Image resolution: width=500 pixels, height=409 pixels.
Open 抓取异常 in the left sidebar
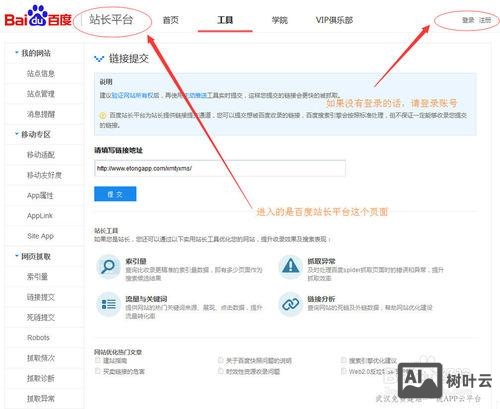[41, 399]
